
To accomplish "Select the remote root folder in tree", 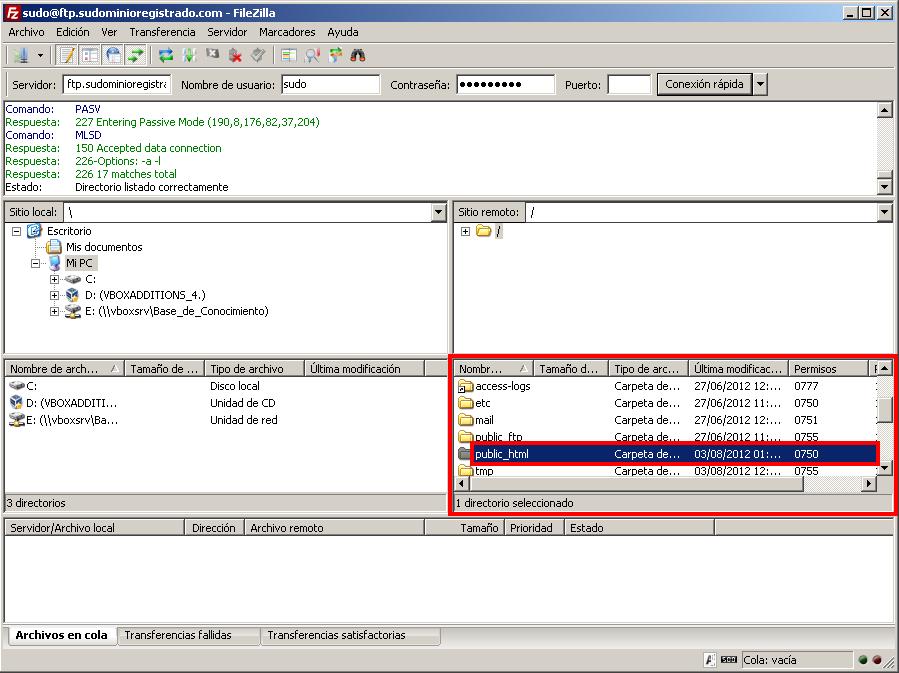I will (x=498, y=231).
